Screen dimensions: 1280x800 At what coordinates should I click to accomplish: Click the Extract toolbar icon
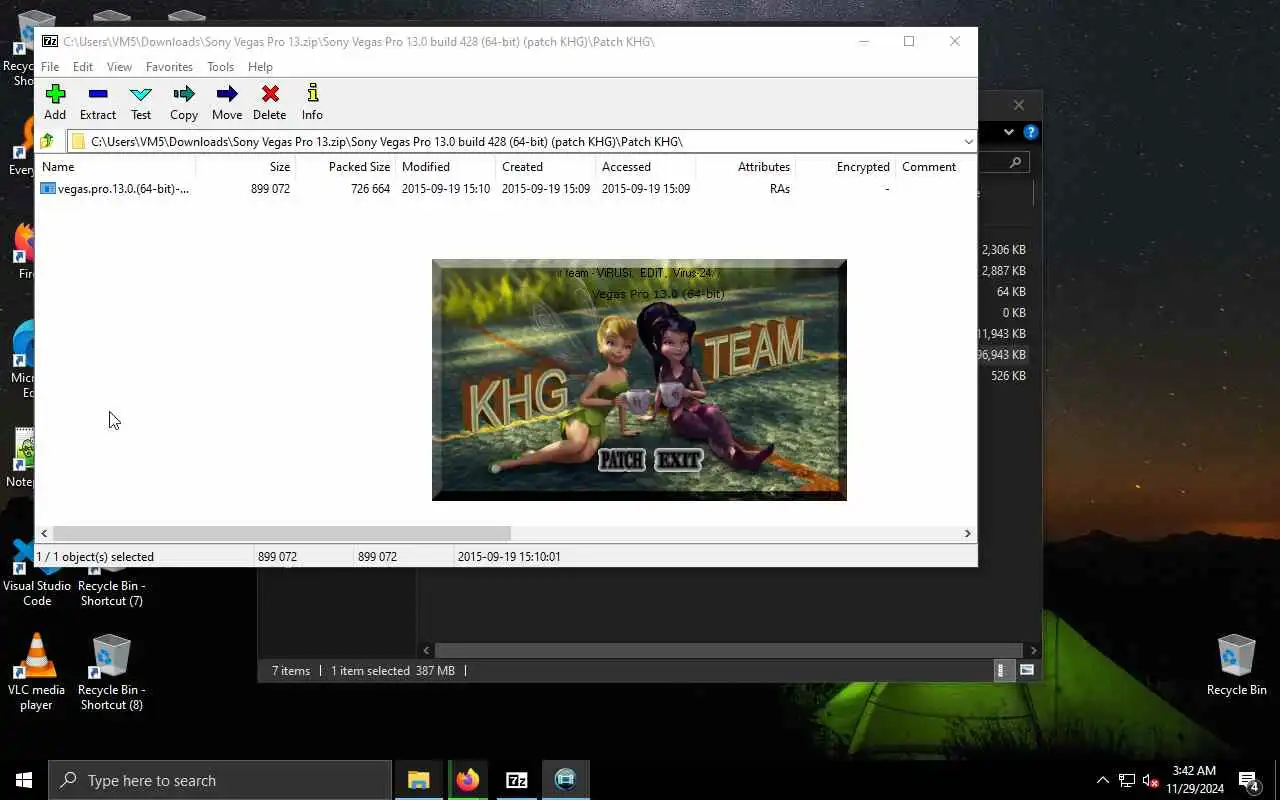click(x=98, y=102)
